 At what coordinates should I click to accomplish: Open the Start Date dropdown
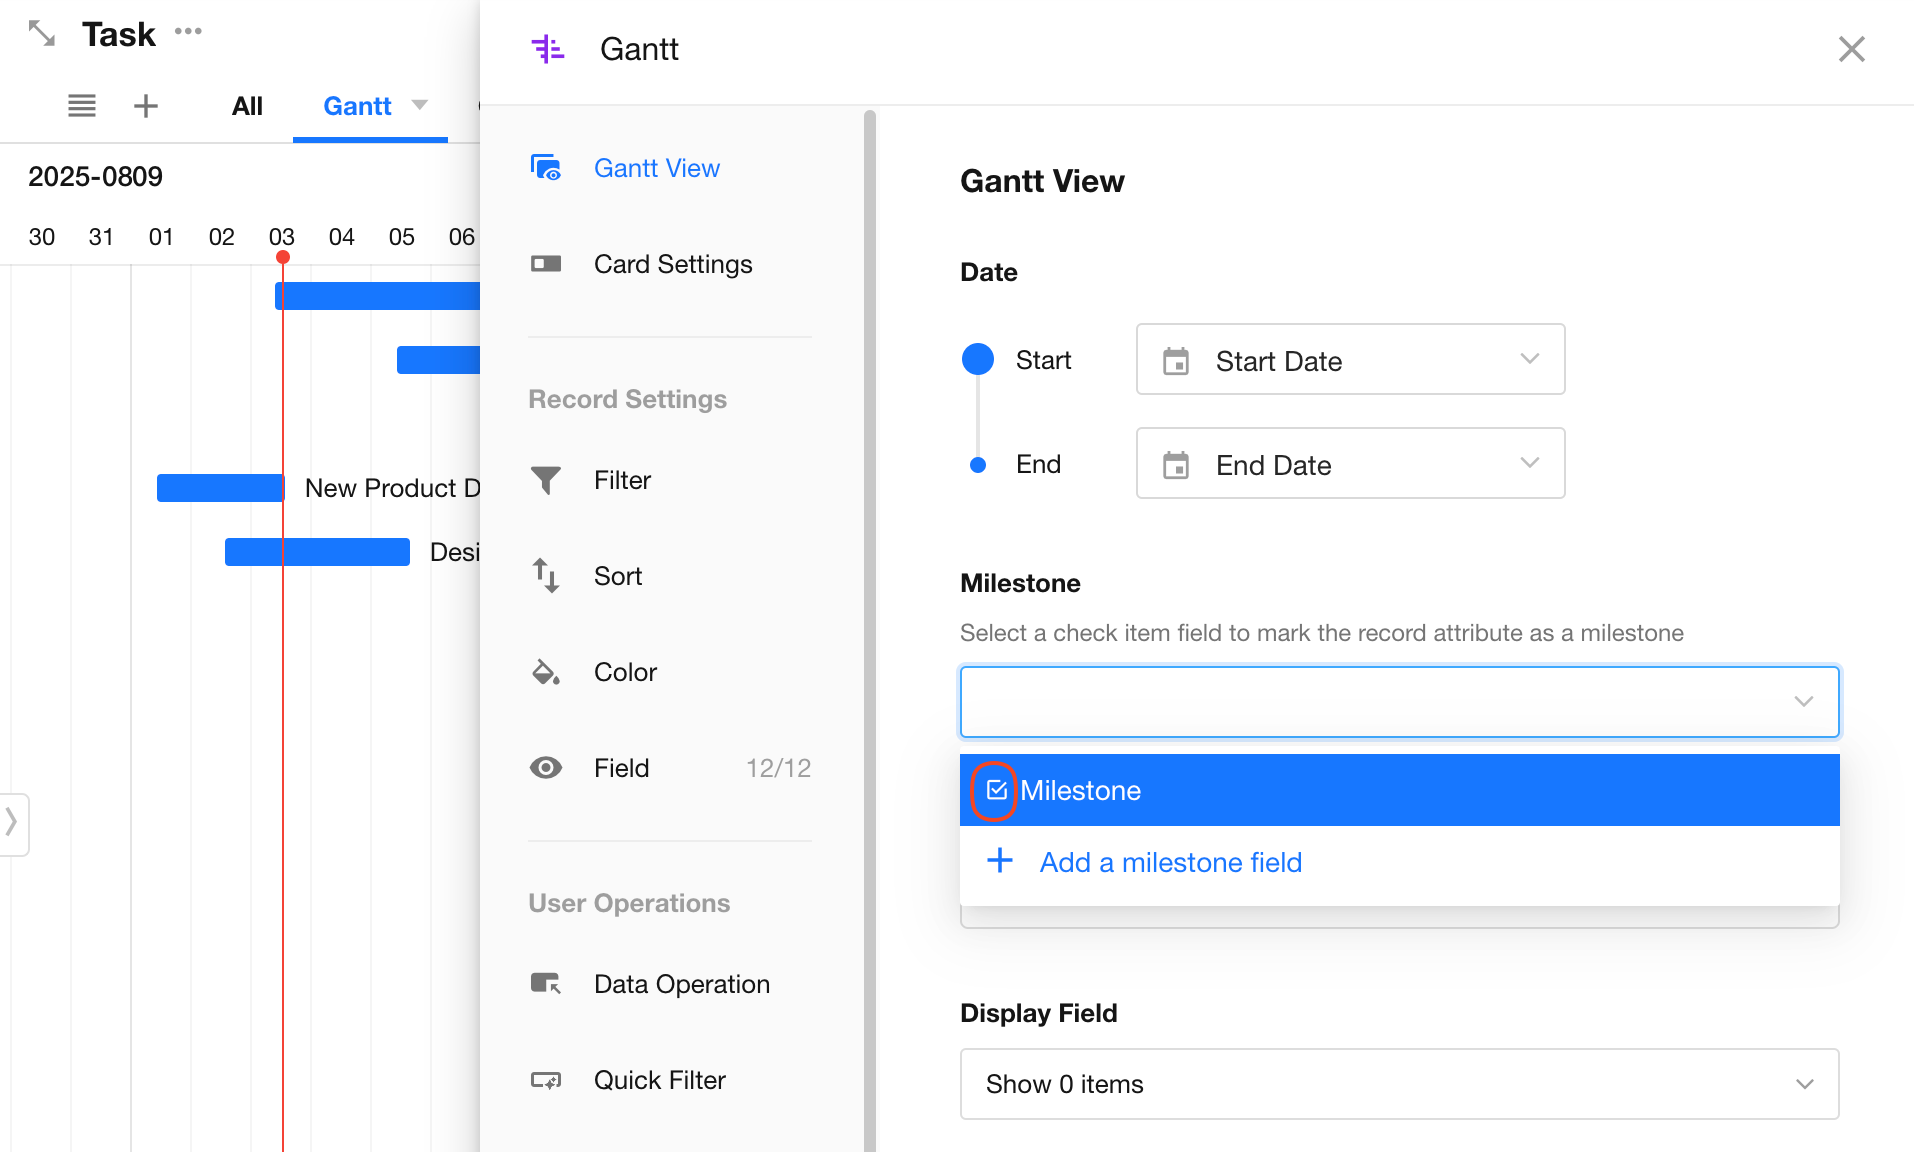(x=1350, y=360)
